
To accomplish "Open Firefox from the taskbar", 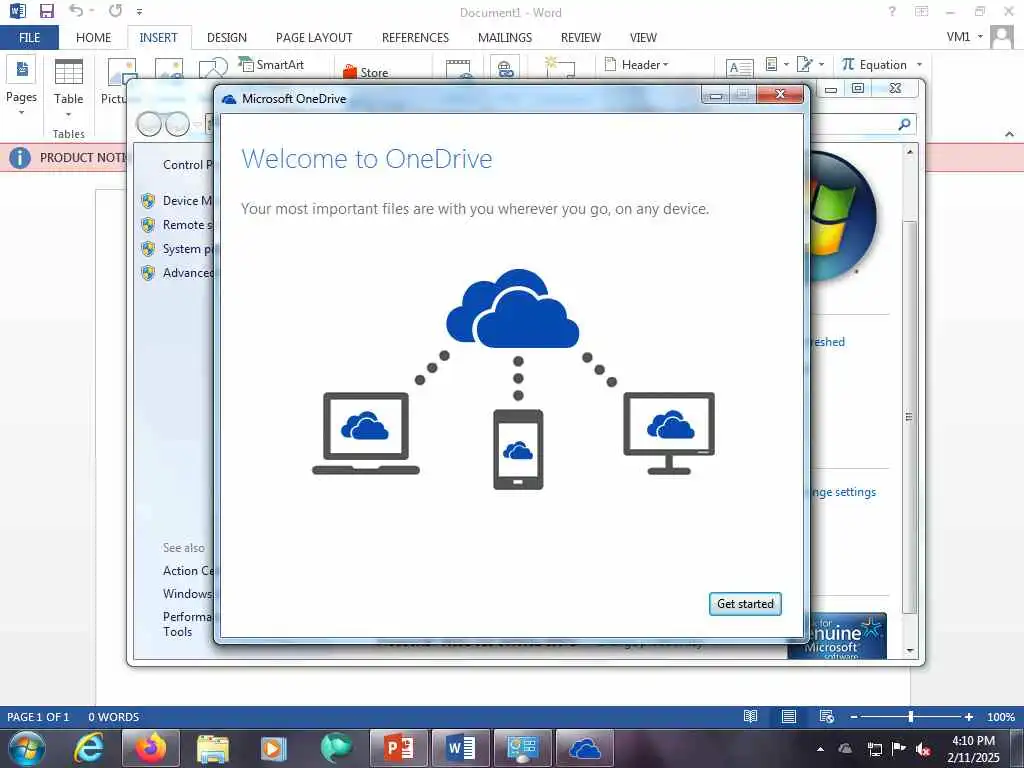I will point(150,748).
